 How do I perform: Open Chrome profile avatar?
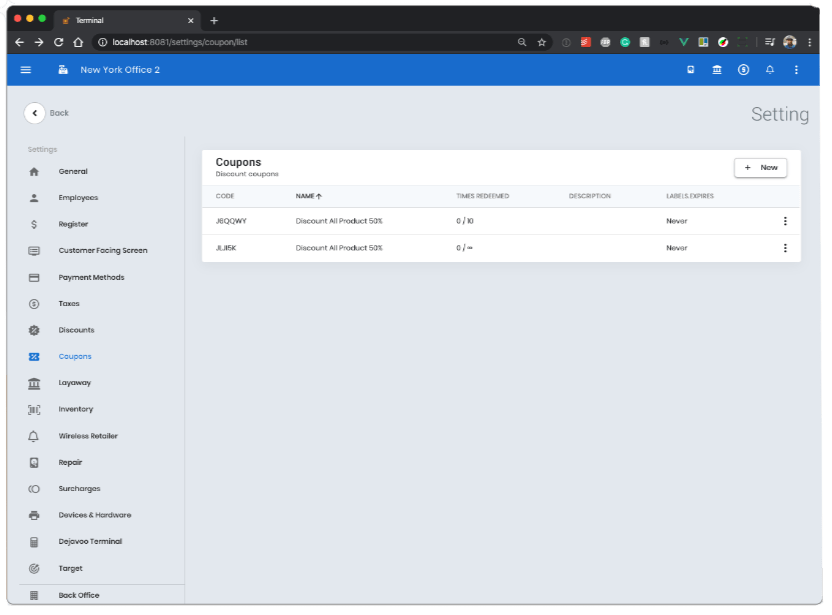click(x=790, y=42)
